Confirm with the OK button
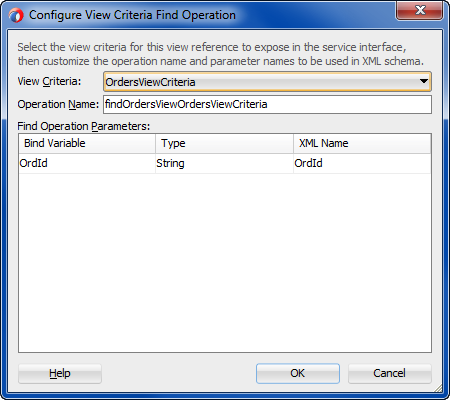450x400 pixels. click(x=298, y=373)
